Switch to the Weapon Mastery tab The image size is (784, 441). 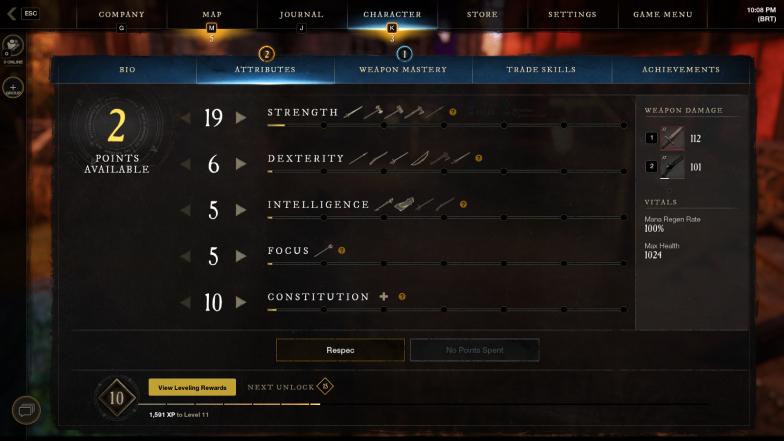click(x=403, y=70)
